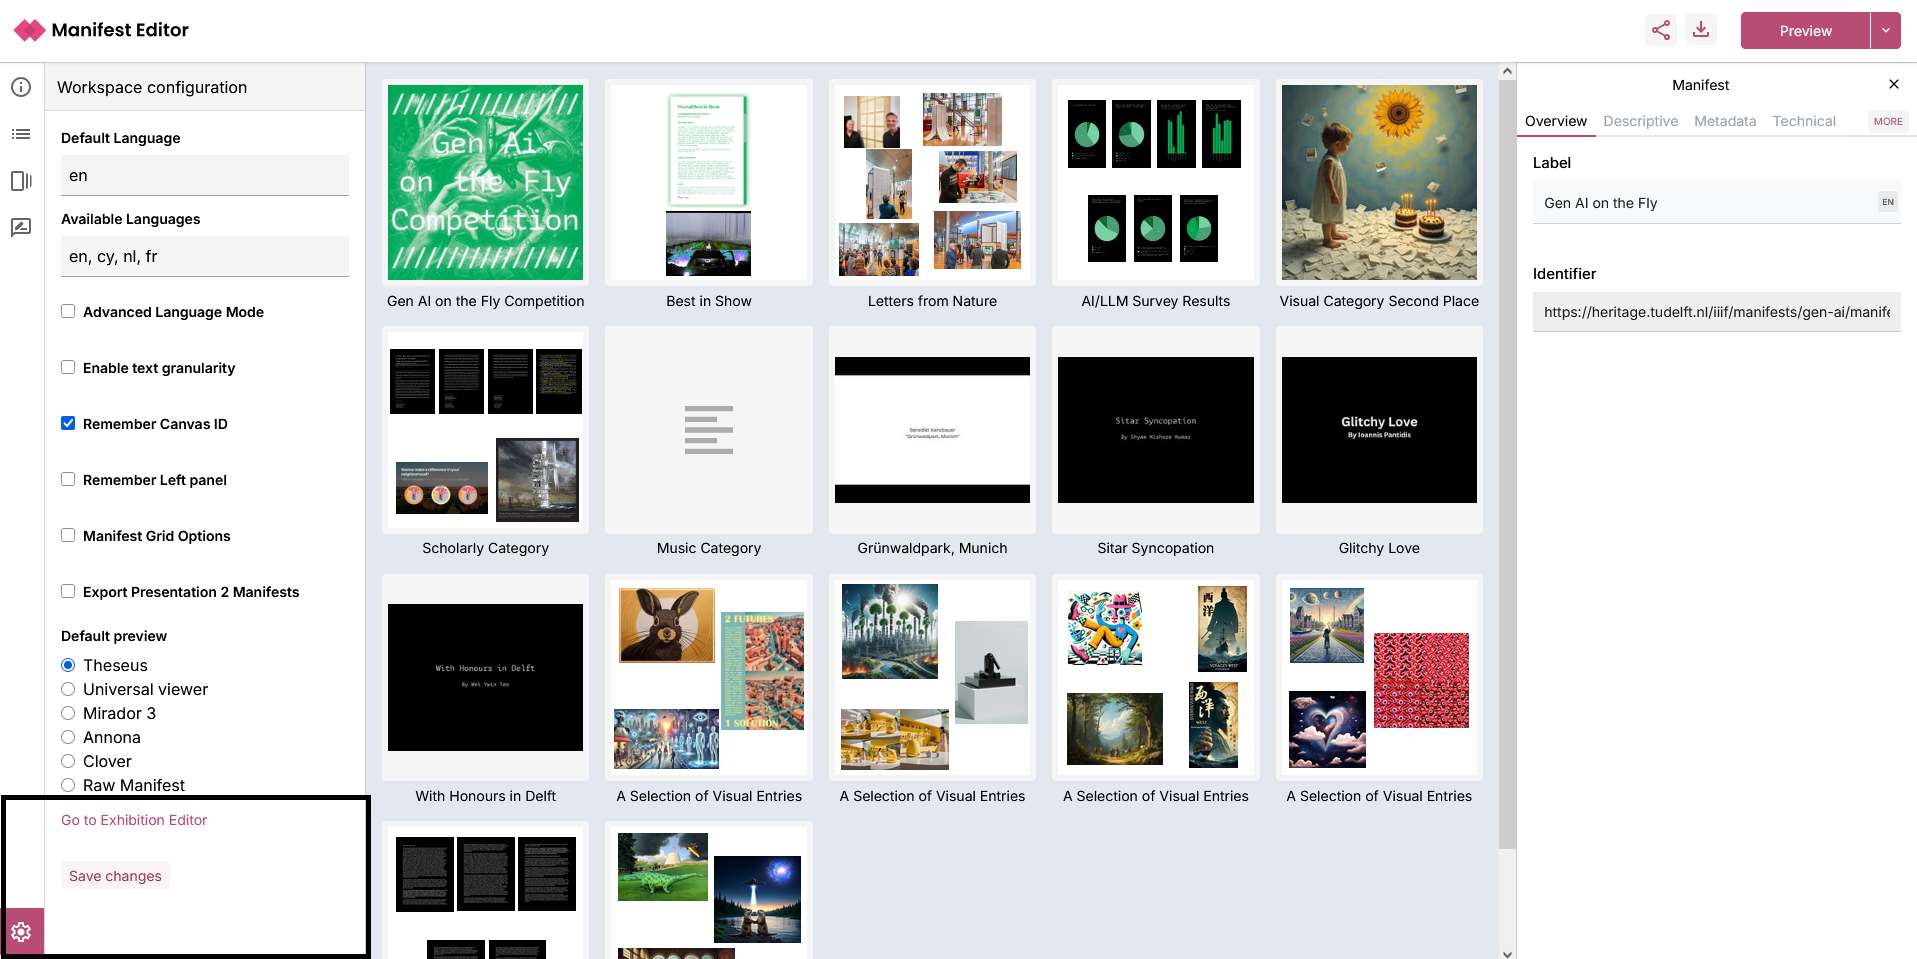The image size is (1917, 959).
Task: Open the canvas/pages panel icon in sidebar
Action: tap(21, 181)
